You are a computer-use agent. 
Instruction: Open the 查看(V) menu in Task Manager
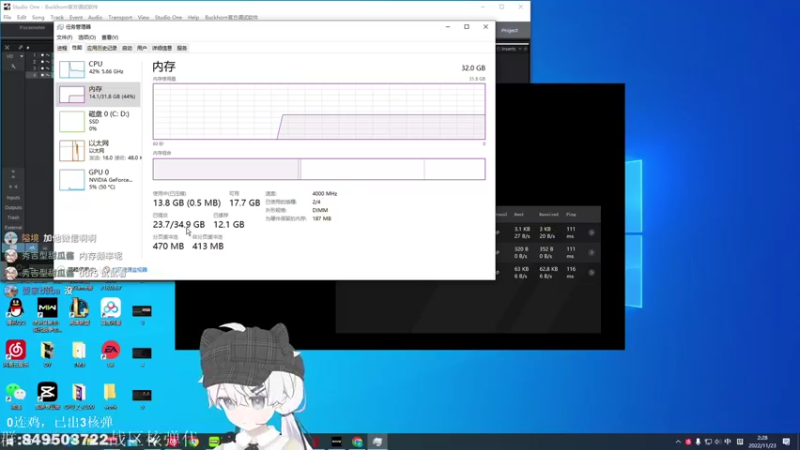(110, 37)
